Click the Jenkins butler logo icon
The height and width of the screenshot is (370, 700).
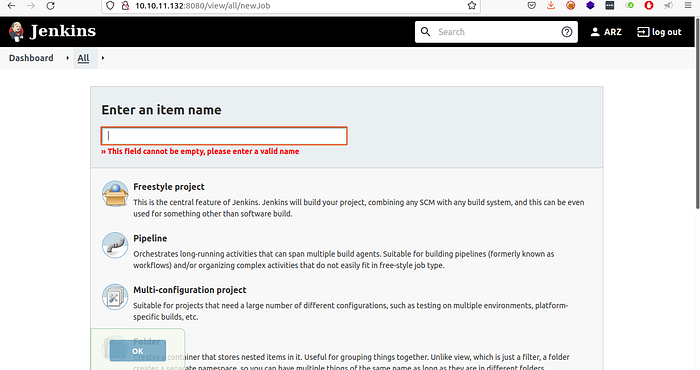(x=17, y=32)
